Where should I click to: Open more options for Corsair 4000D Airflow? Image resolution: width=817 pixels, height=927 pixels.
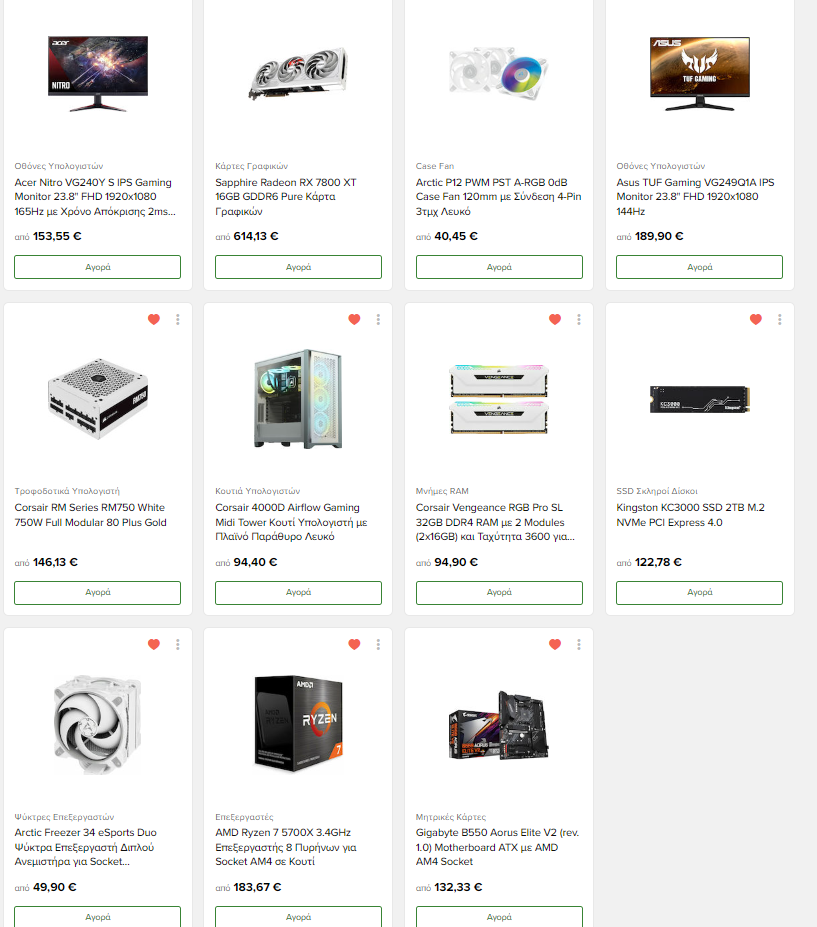pos(378,319)
